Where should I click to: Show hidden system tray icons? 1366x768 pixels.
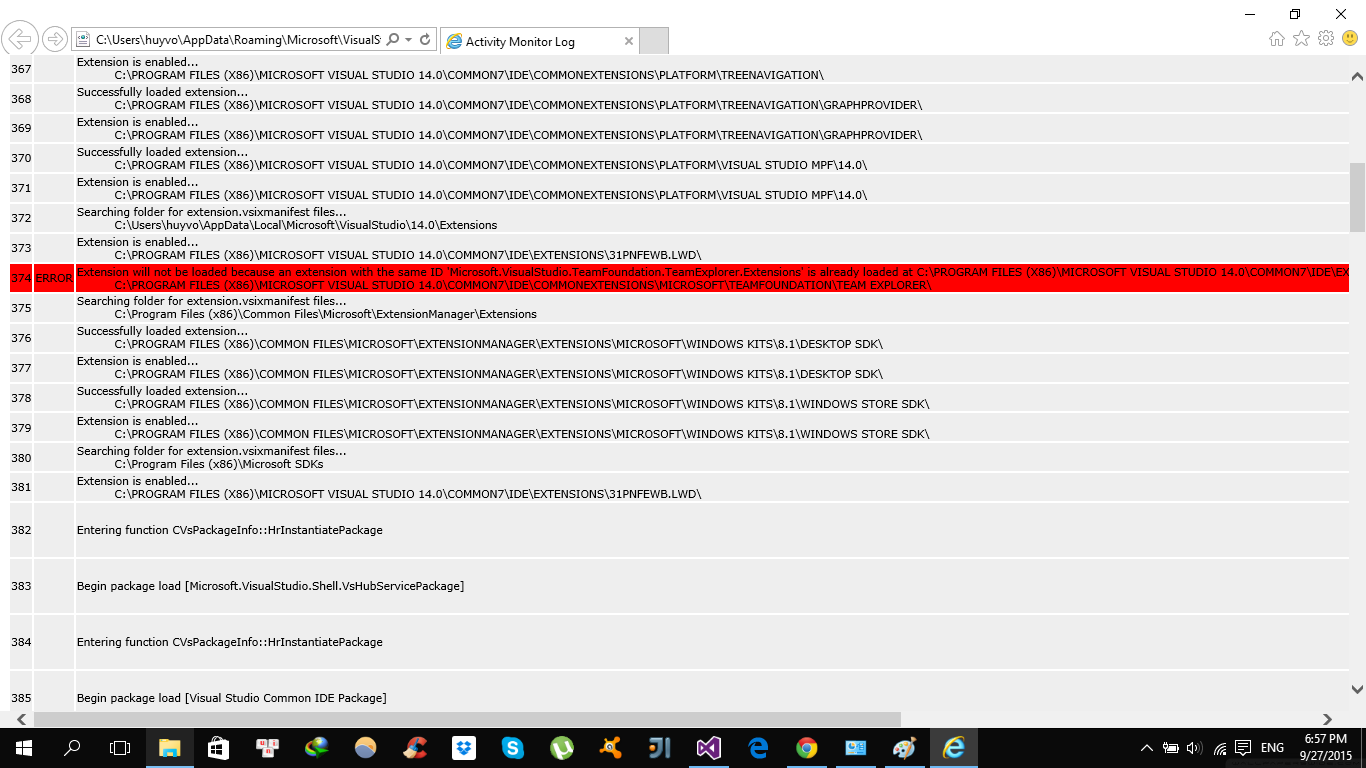click(x=1147, y=748)
